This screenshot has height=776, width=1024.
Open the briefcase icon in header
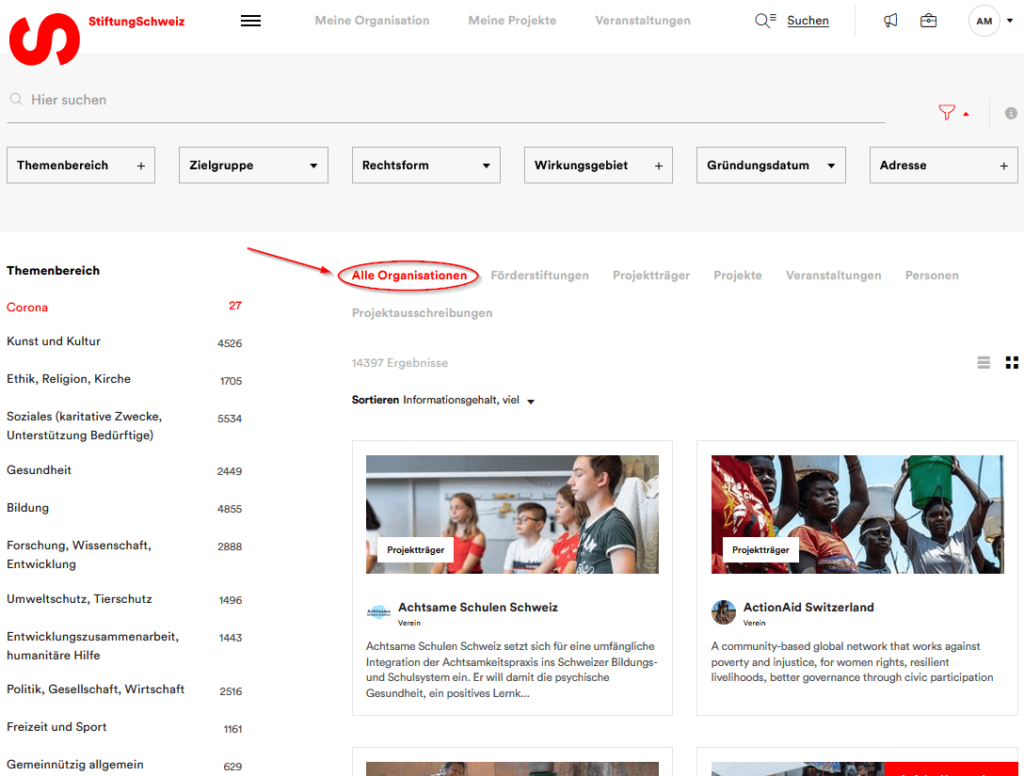click(x=928, y=21)
